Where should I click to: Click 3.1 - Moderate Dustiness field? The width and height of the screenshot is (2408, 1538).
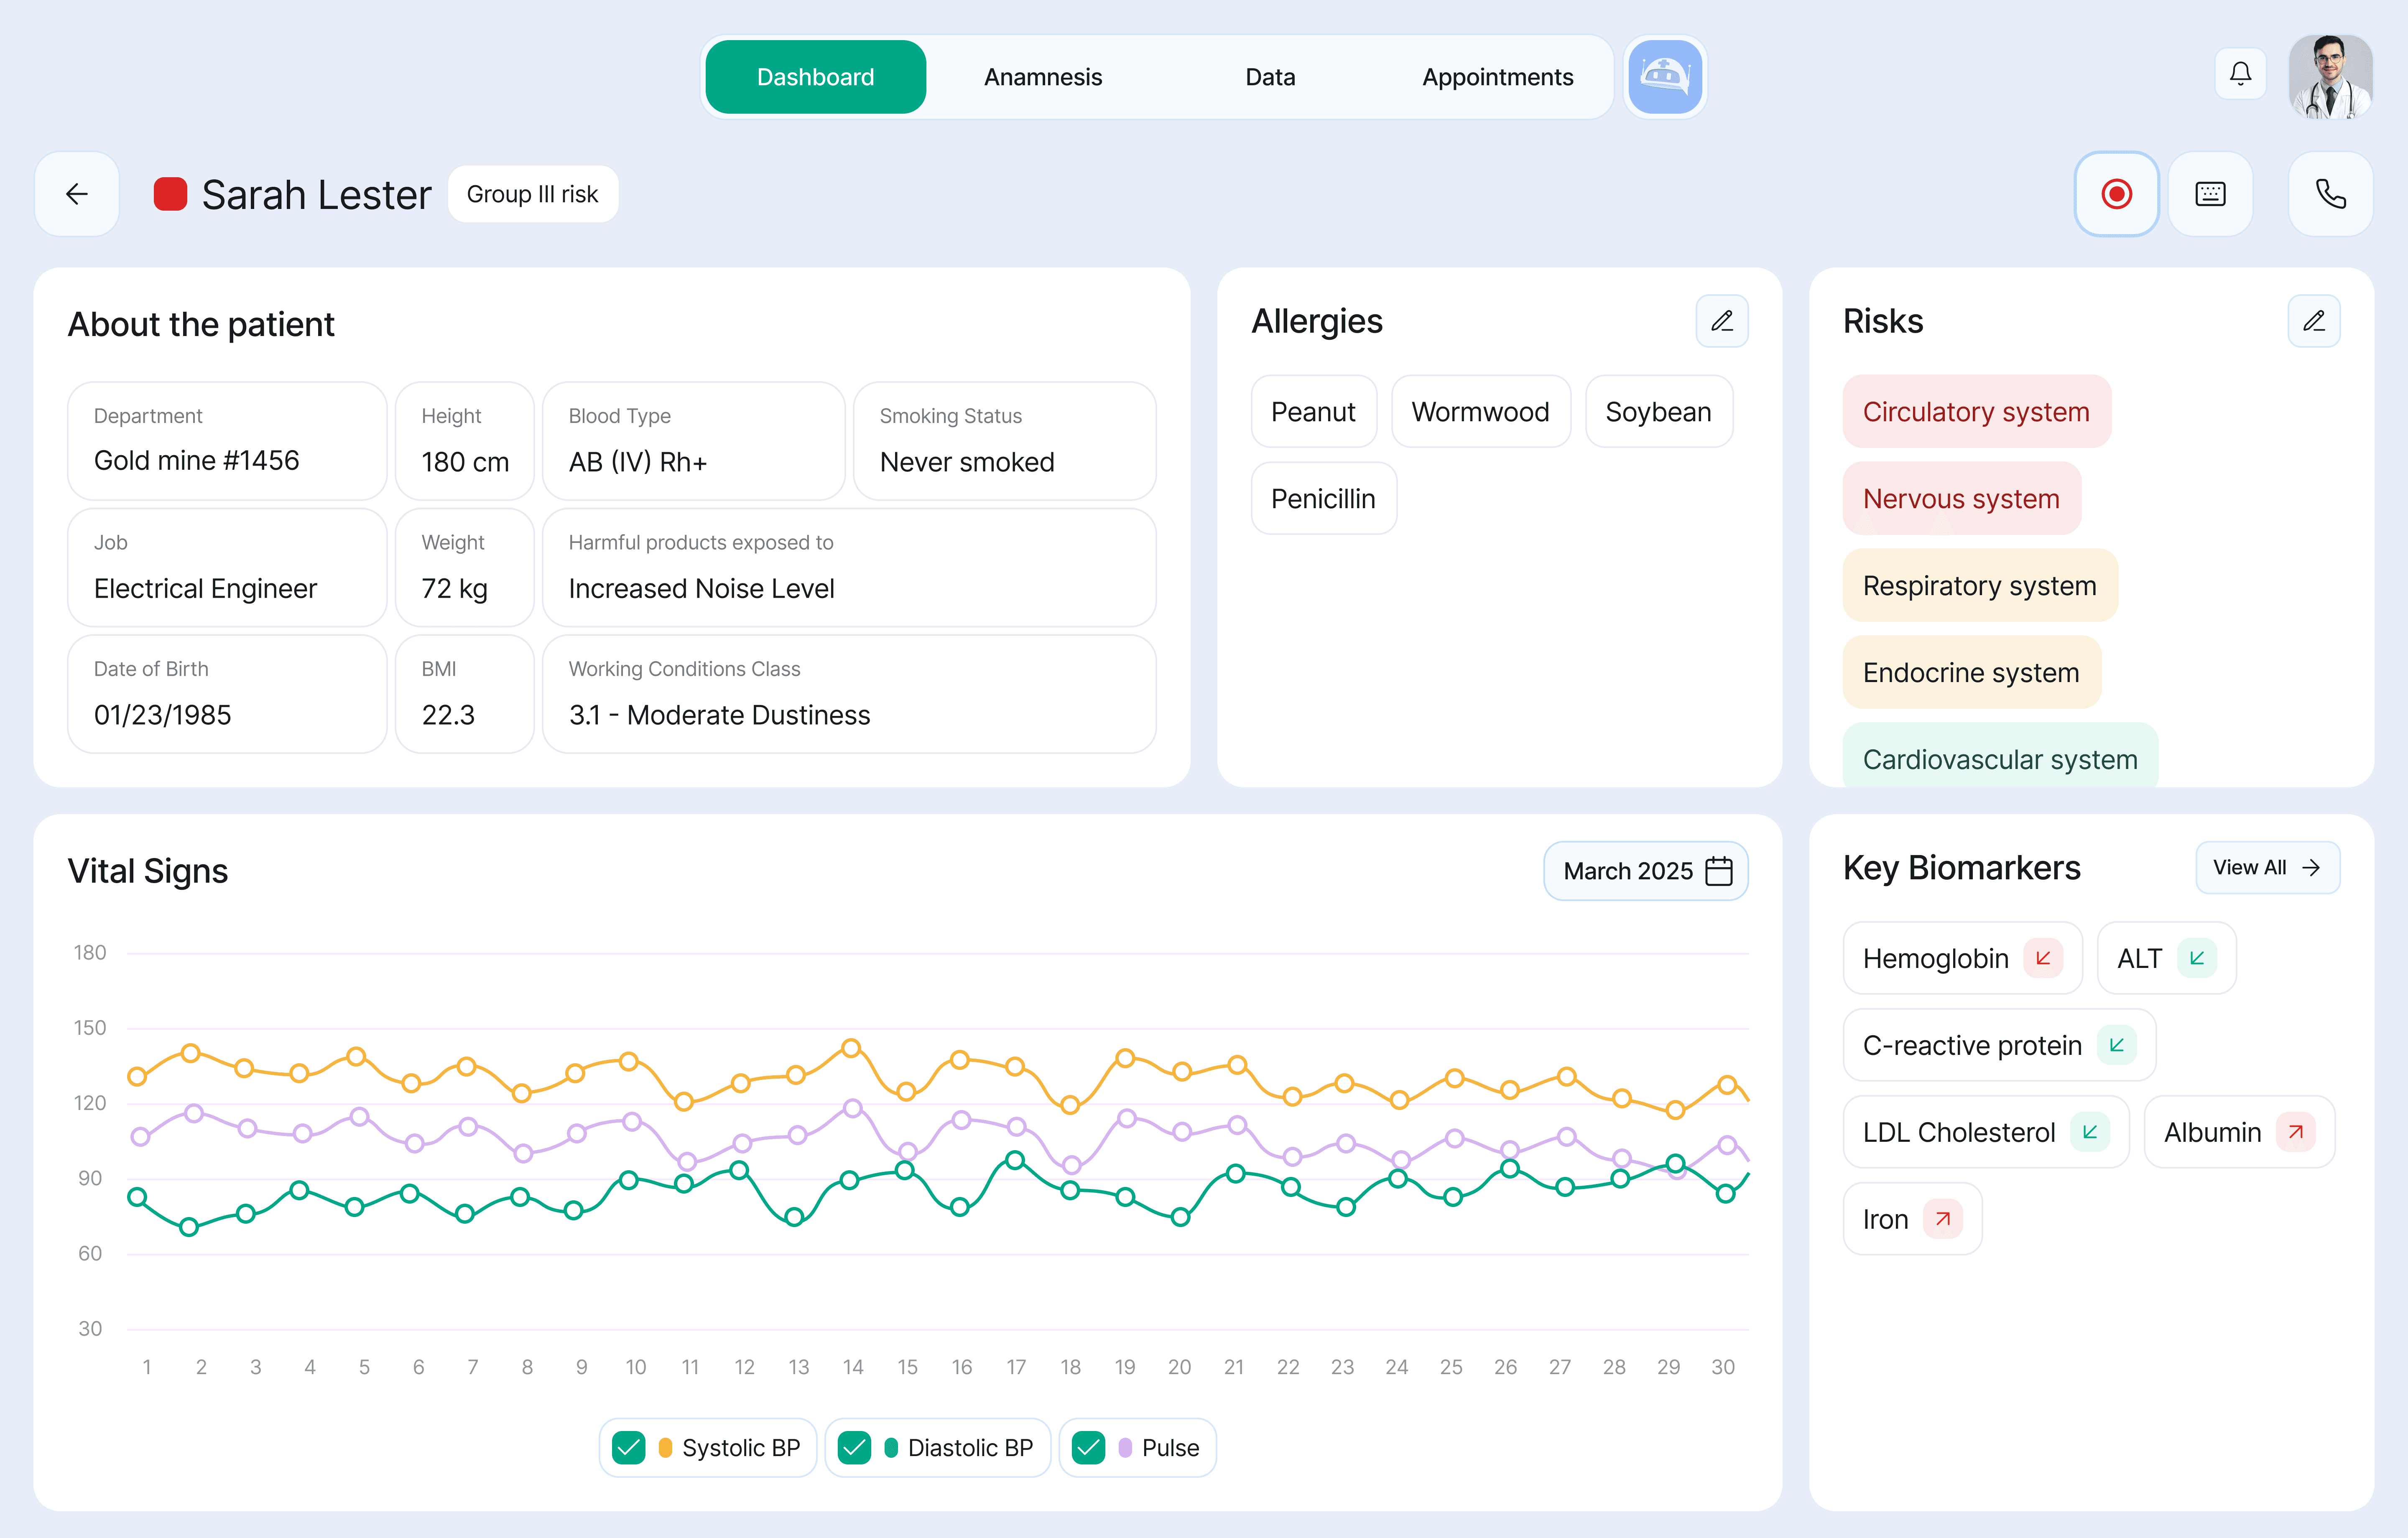click(849, 694)
